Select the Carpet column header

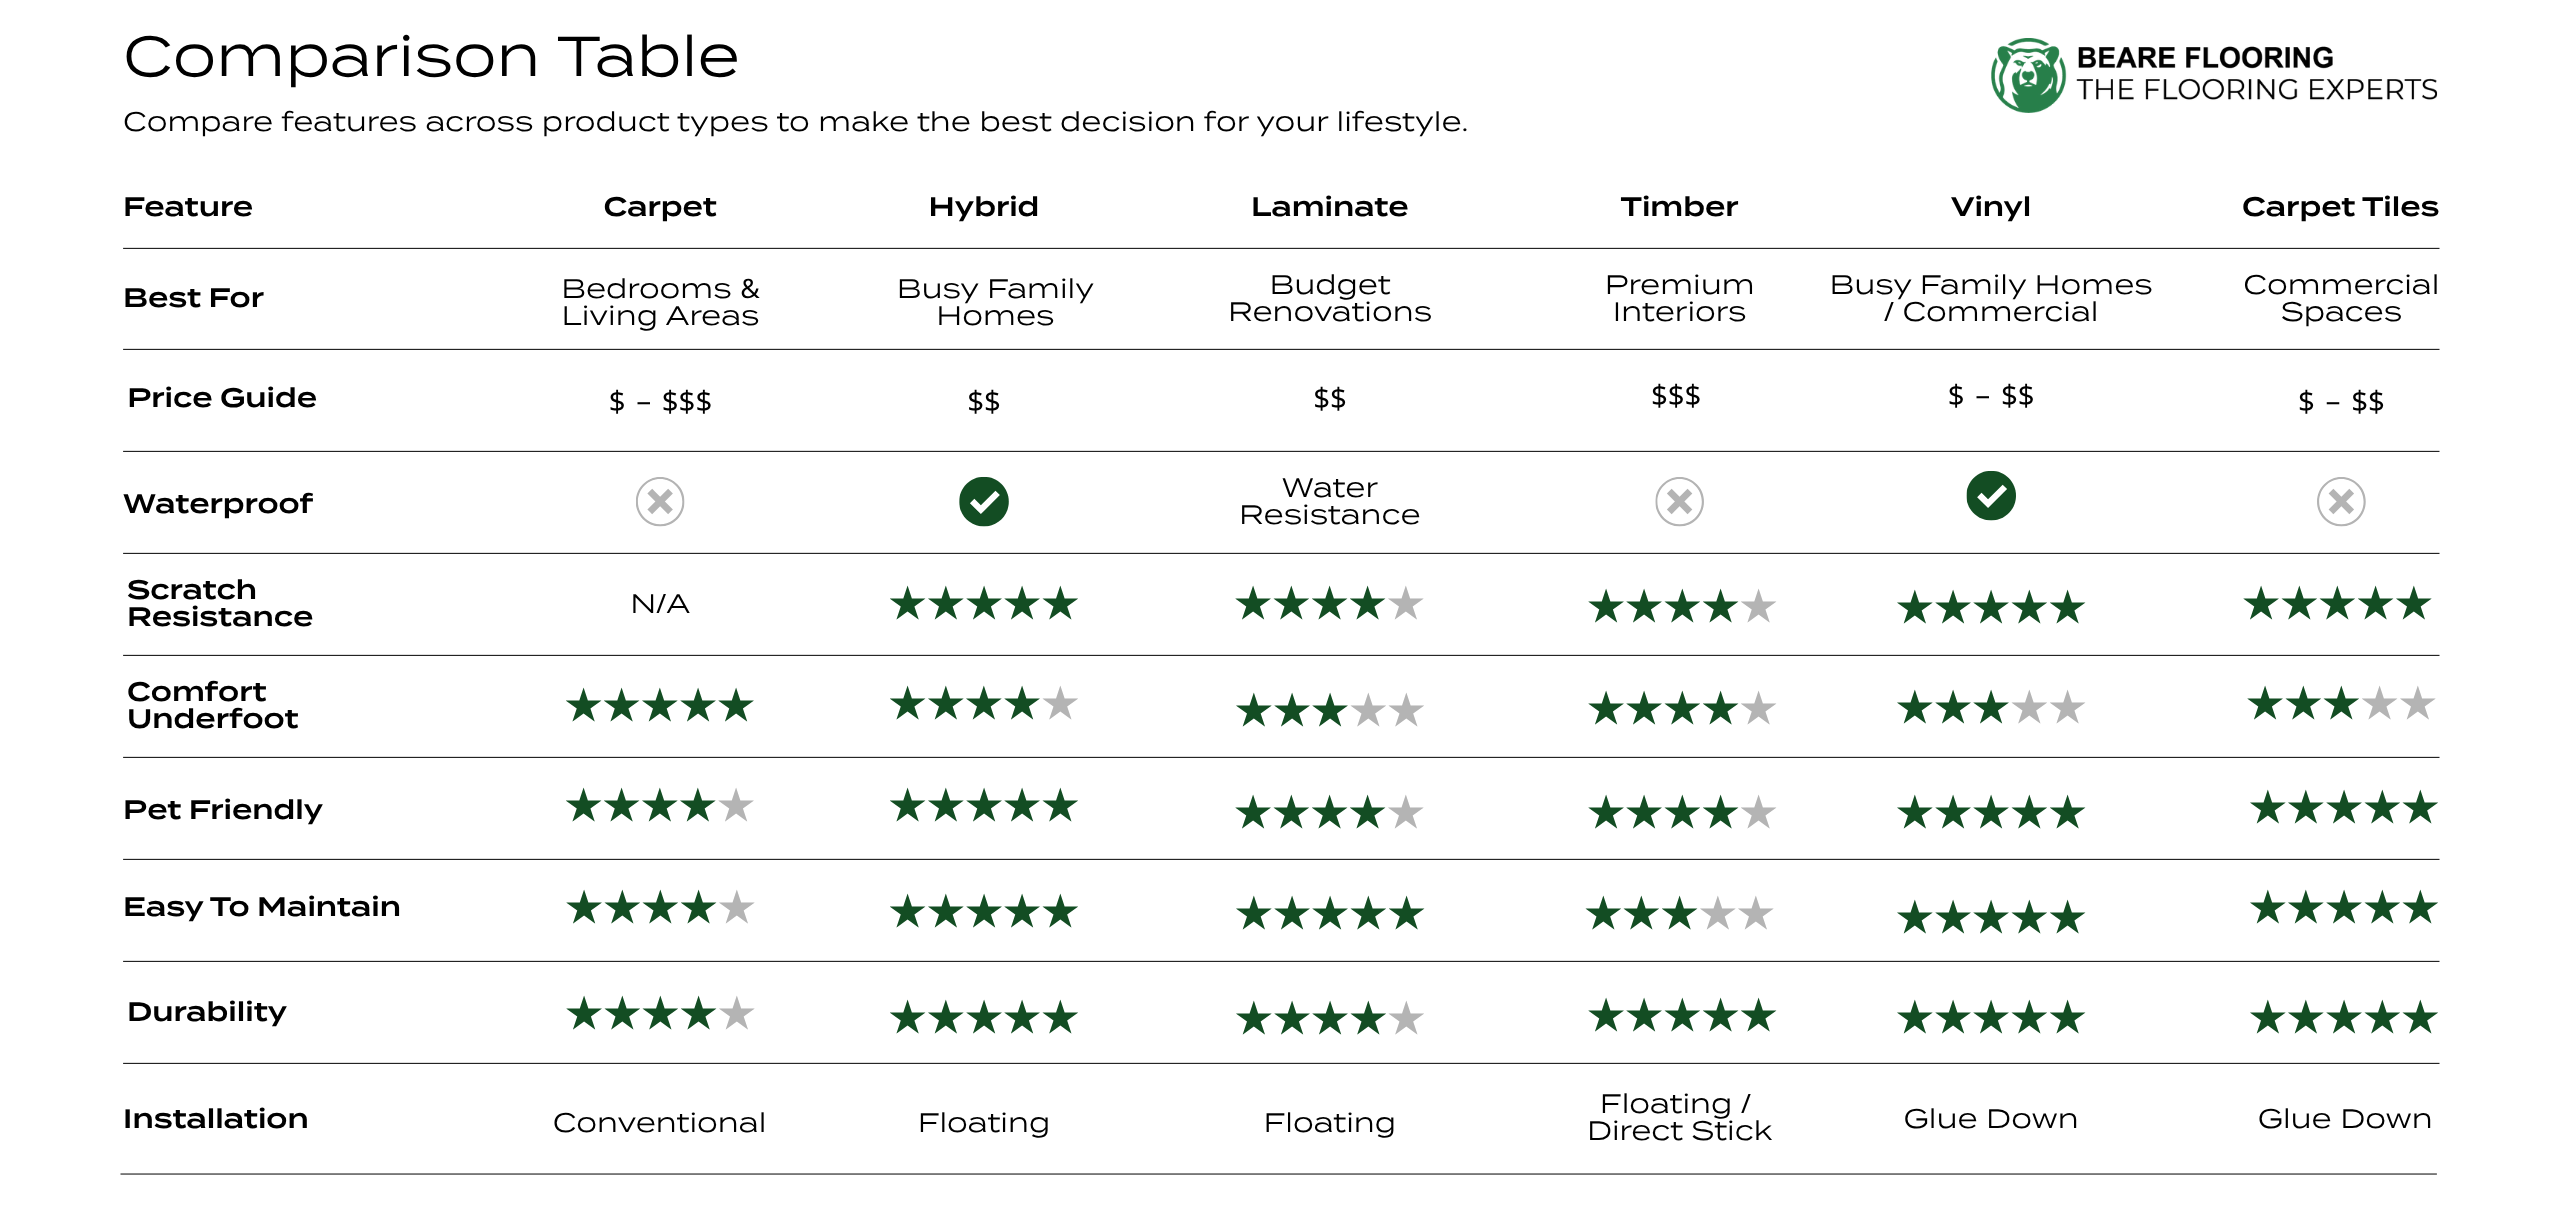[x=660, y=206]
